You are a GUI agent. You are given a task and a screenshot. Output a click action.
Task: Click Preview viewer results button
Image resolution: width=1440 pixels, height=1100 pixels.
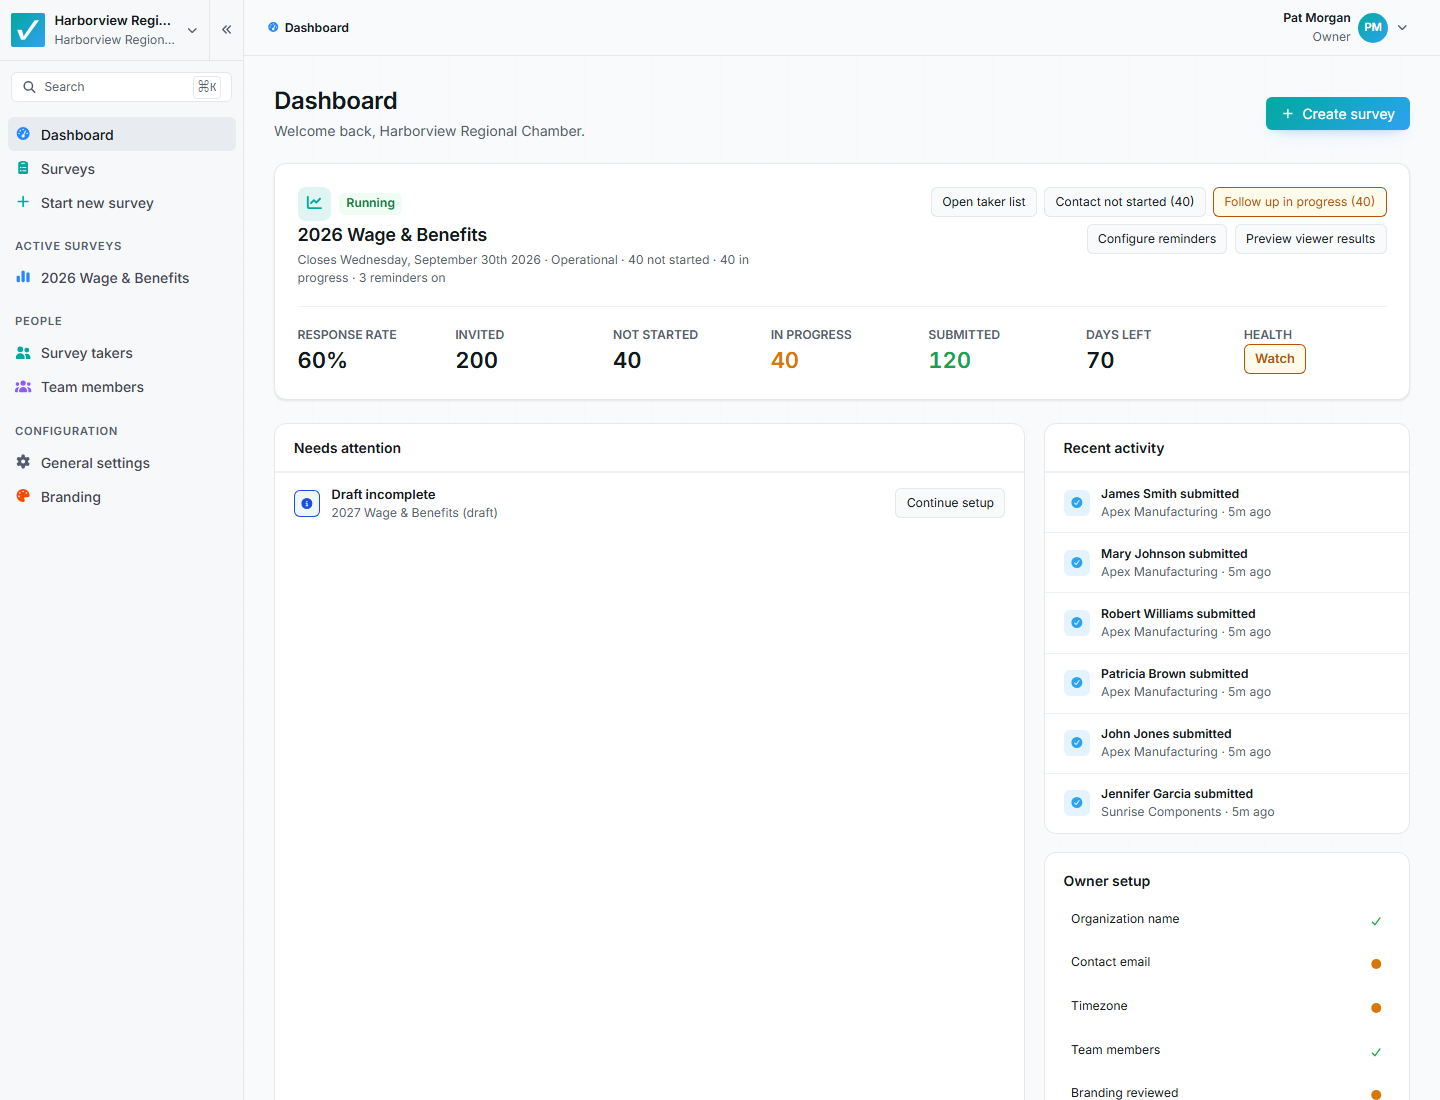(1310, 239)
